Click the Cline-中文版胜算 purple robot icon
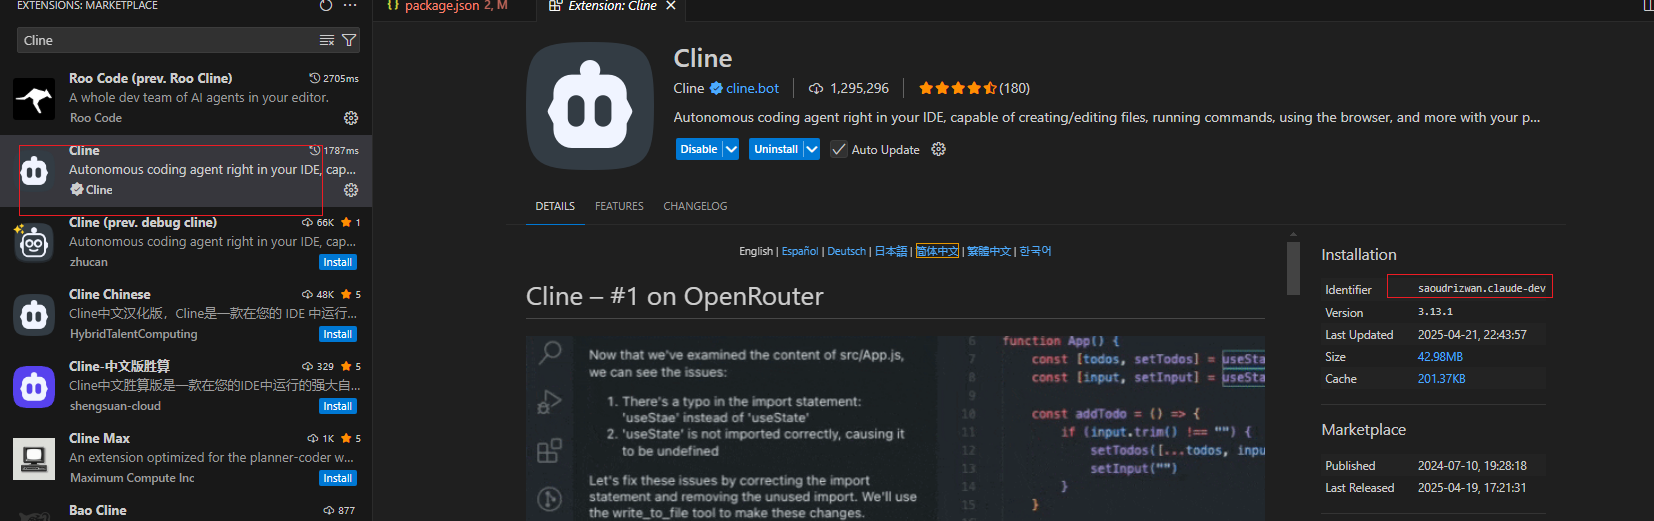 [x=34, y=387]
